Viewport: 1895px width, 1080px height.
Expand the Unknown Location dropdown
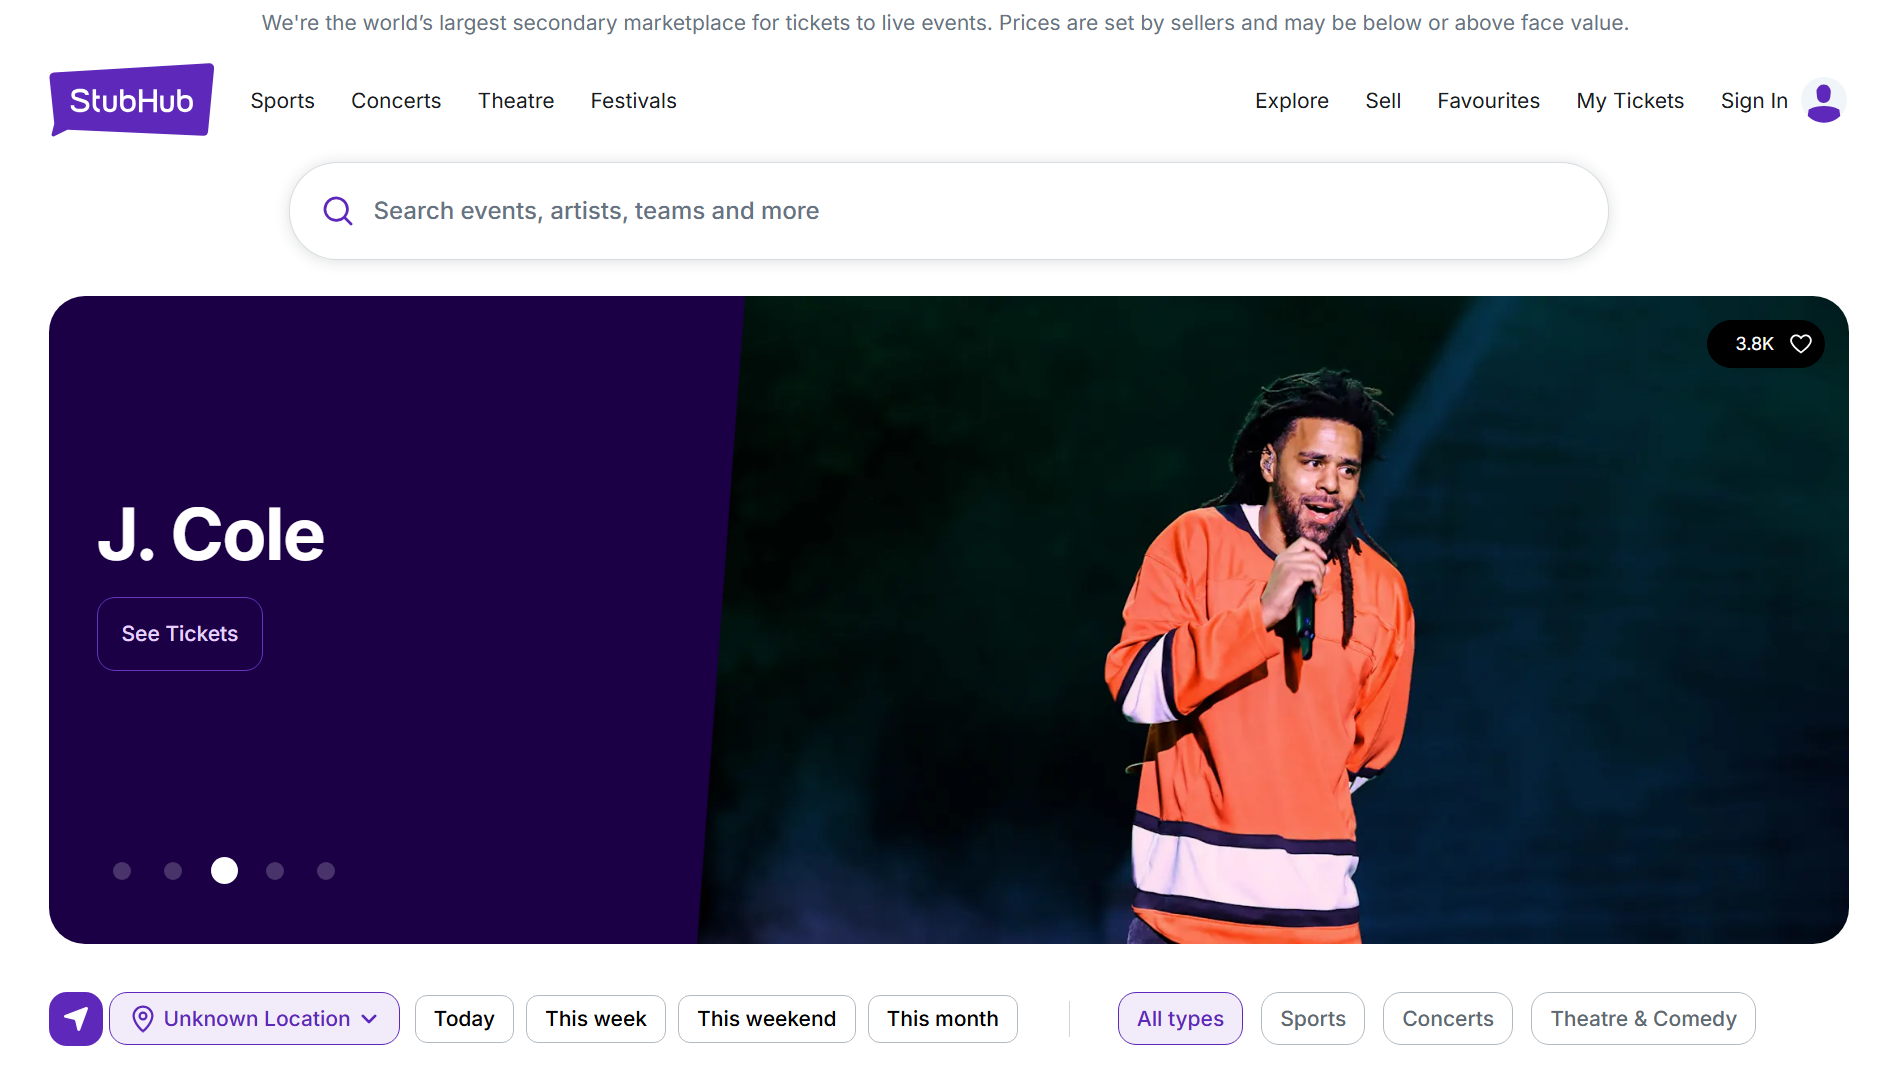pos(254,1018)
